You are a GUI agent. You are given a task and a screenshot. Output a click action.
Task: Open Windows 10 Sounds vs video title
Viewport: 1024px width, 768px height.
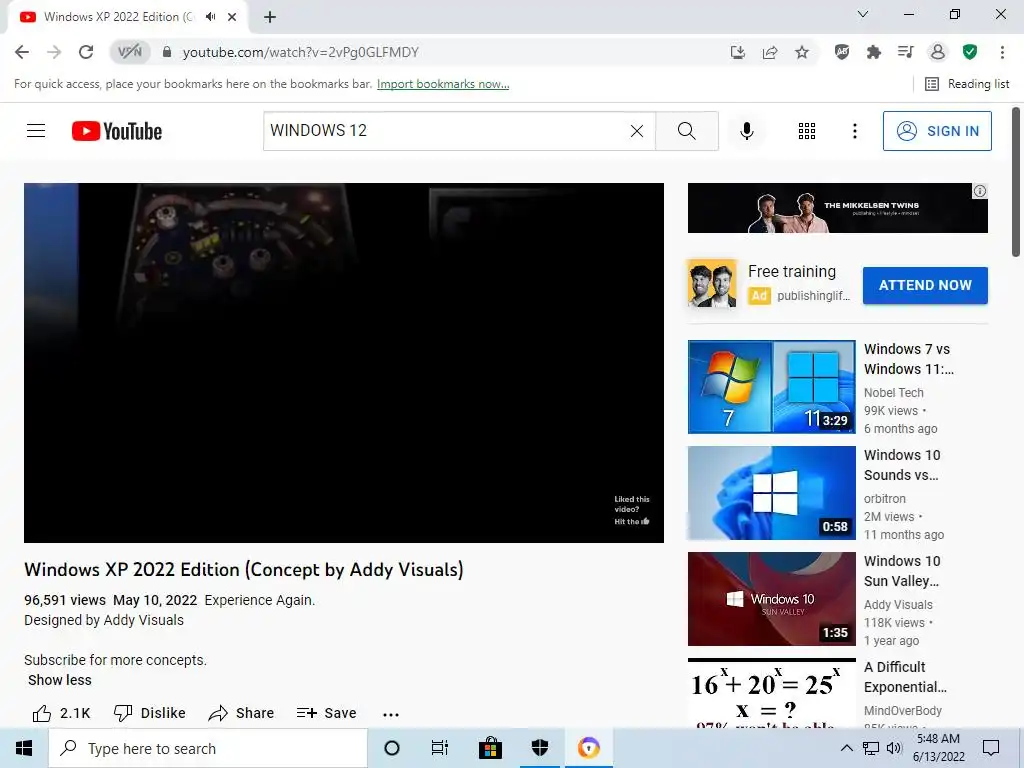click(x=902, y=465)
